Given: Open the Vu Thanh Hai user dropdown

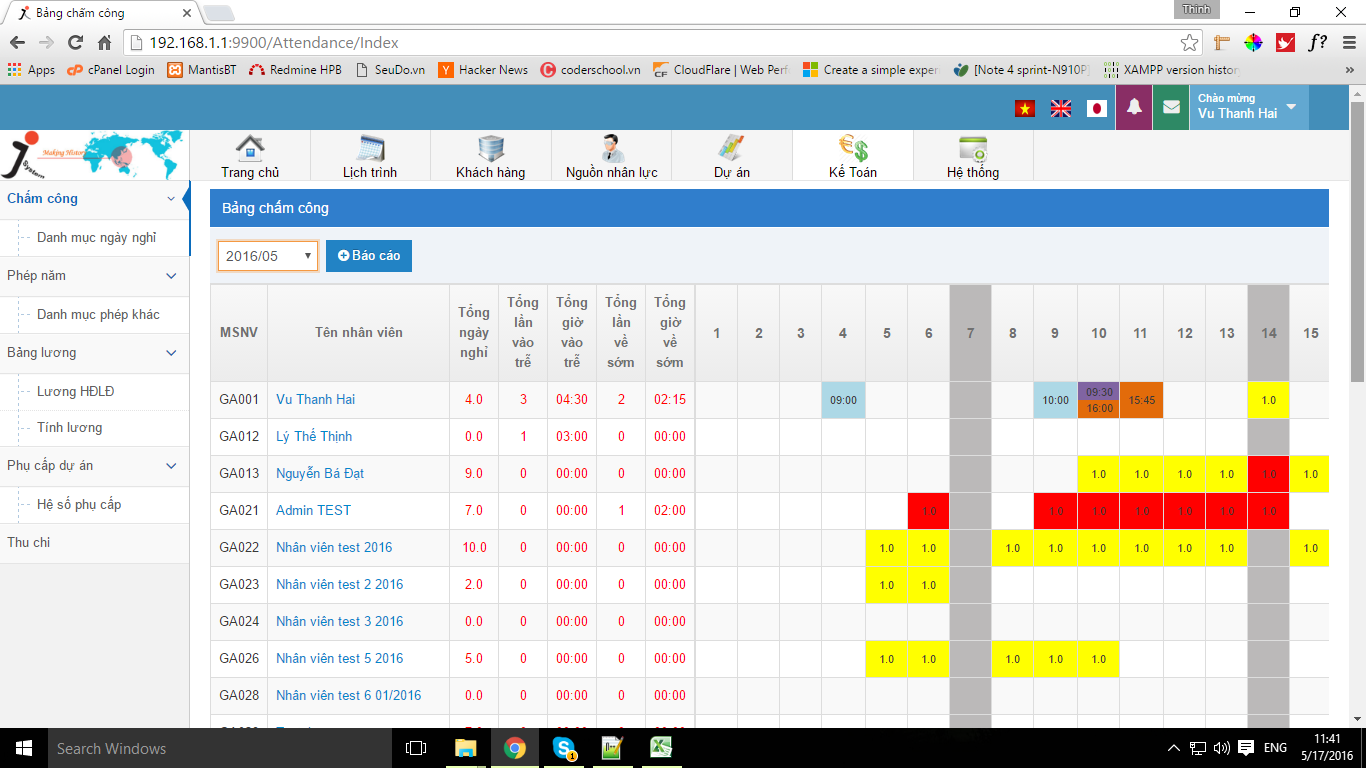Looking at the screenshot, I should 1248,107.
